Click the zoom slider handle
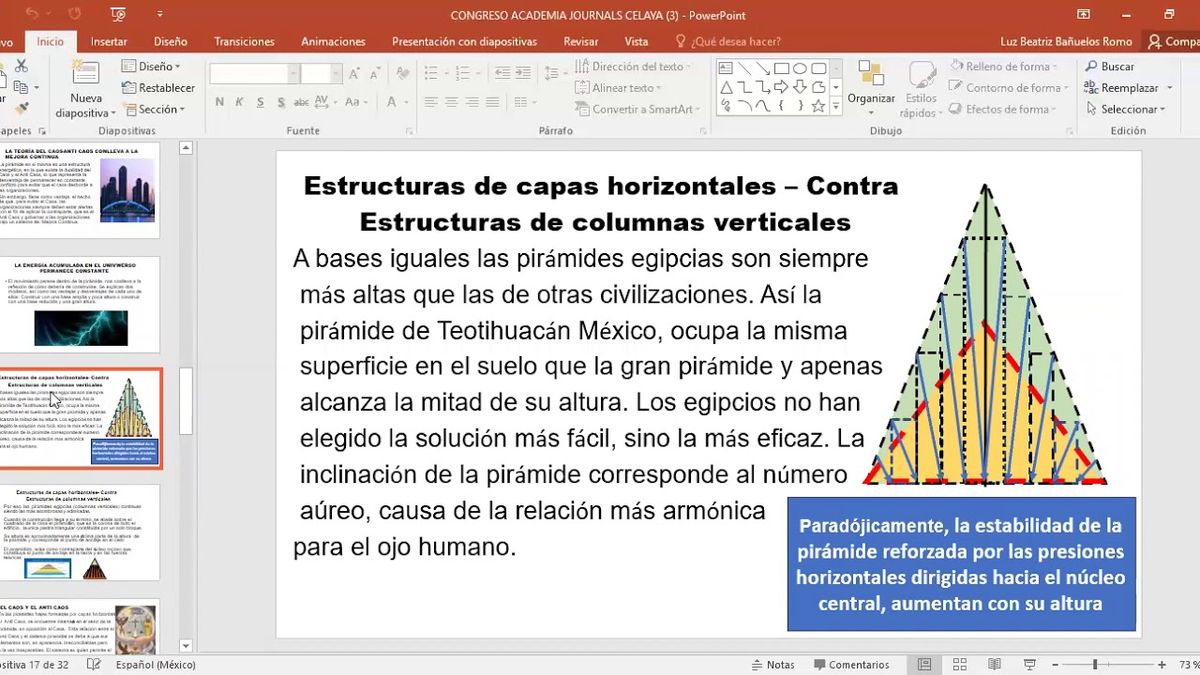This screenshot has height=675, width=1200. point(1095,664)
